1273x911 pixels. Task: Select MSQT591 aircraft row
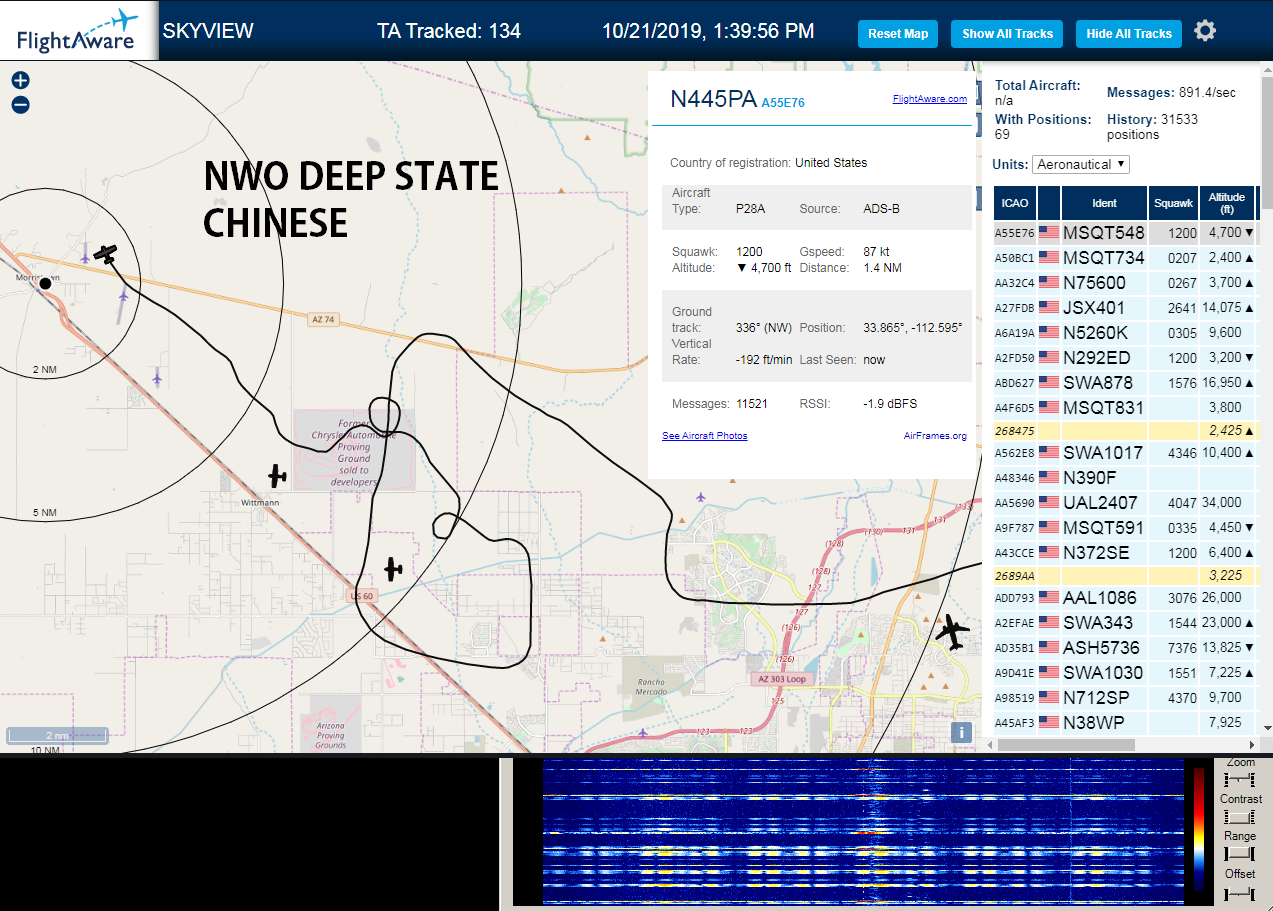tap(1125, 528)
